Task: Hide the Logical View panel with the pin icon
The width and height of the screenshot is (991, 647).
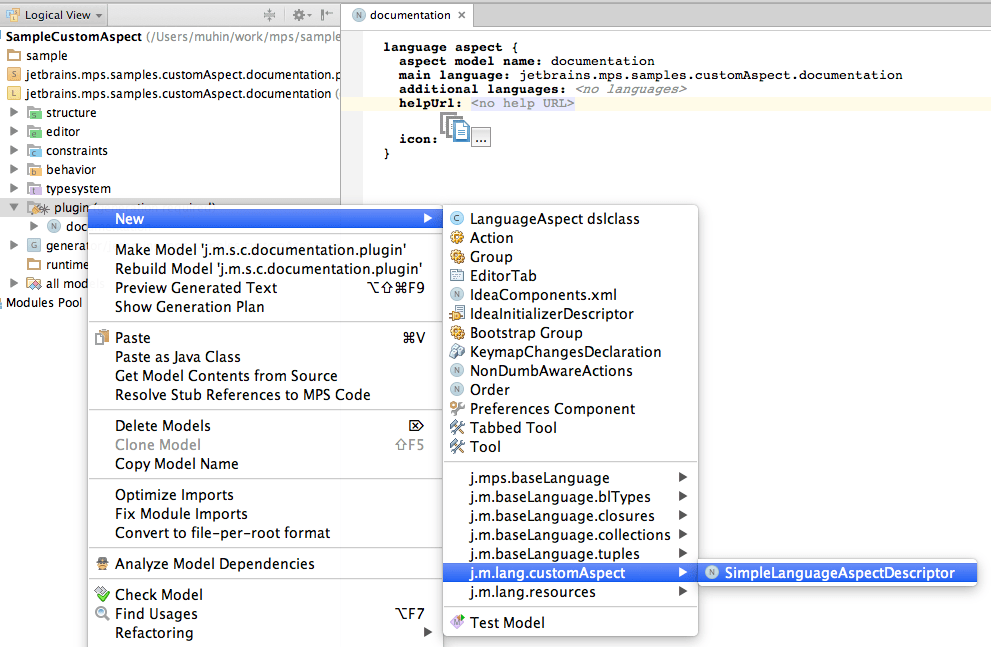Action: click(x=327, y=15)
